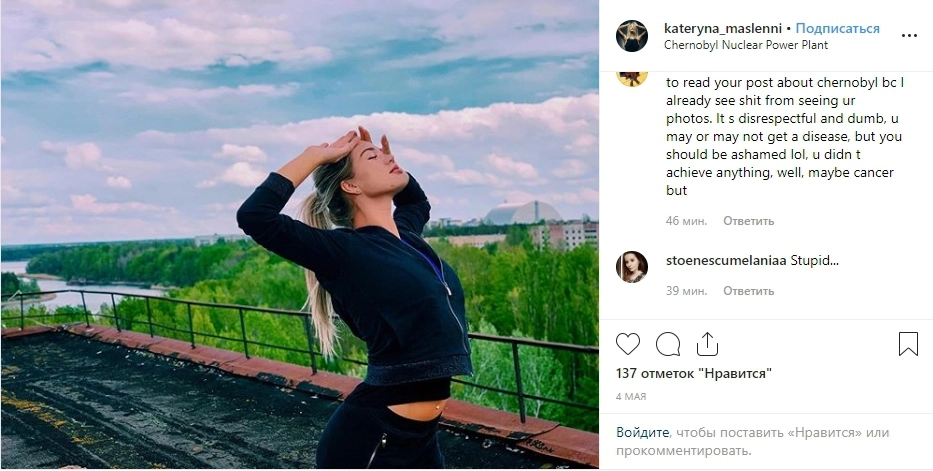Click stoenescumelaniaa's commenter avatar
933x471 pixels.
click(x=631, y=266)
